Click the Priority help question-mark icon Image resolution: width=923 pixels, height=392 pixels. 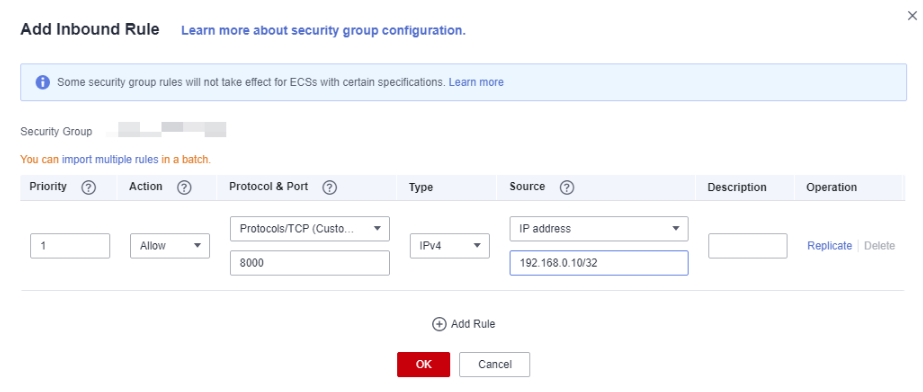88,188
